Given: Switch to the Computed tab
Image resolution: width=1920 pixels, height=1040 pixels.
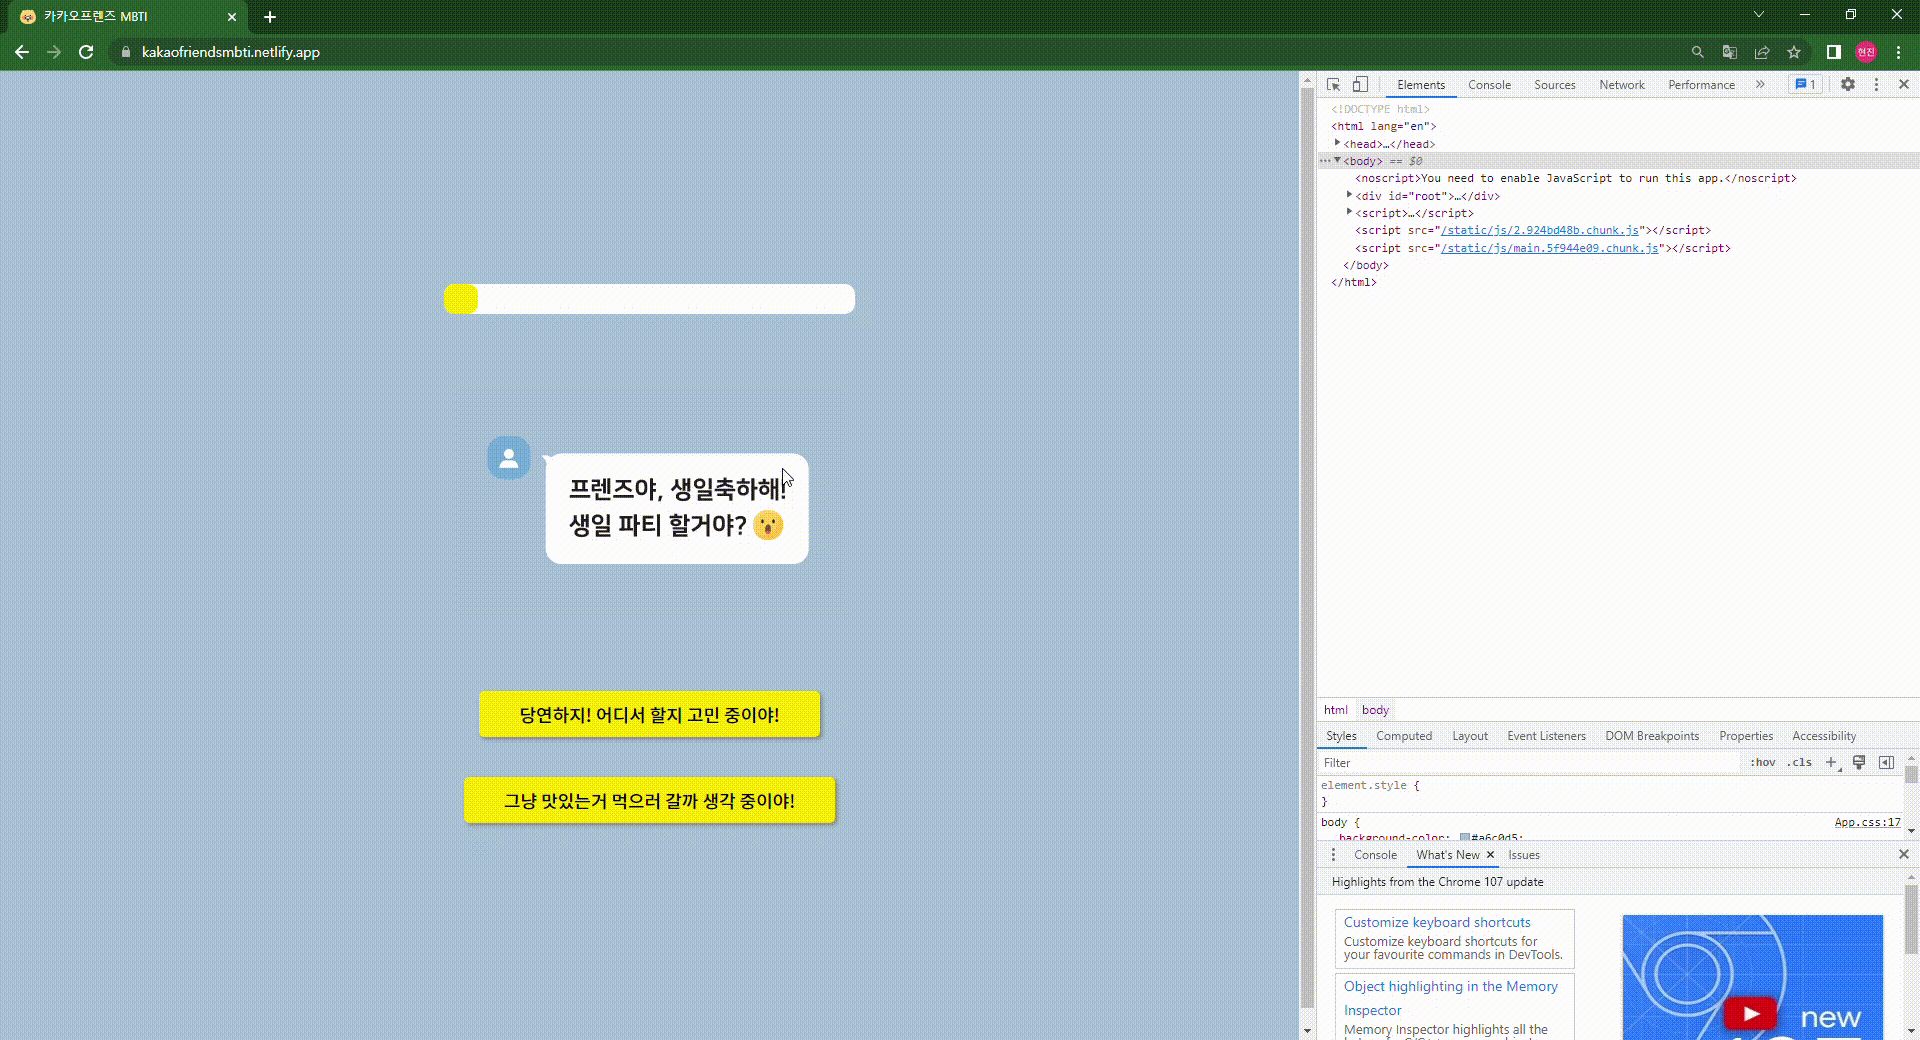Looking at the screenshot, I should 1404,736.
